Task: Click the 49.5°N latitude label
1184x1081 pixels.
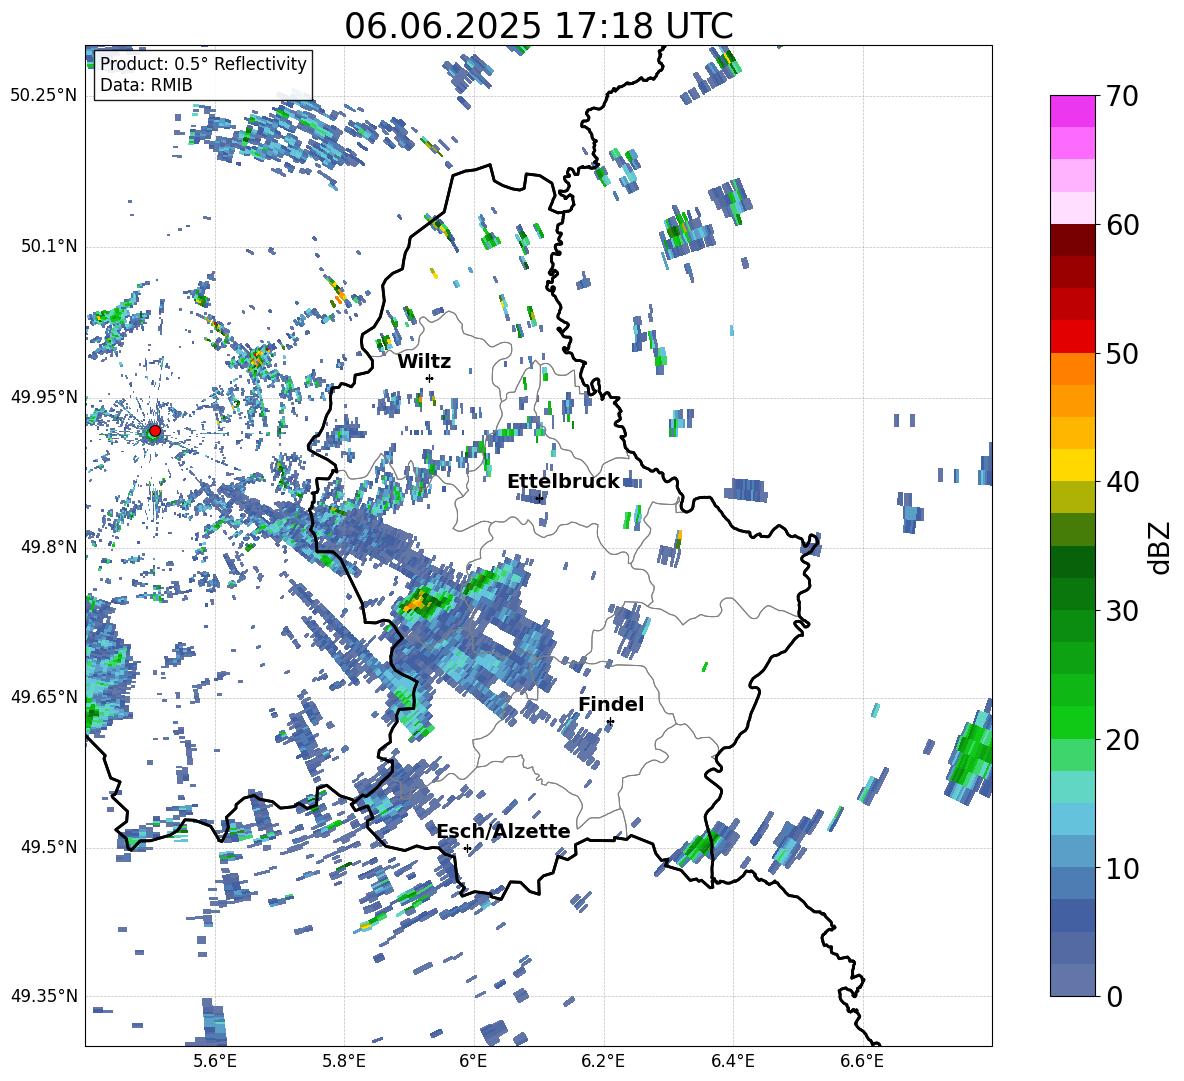Action: [49, 847]
